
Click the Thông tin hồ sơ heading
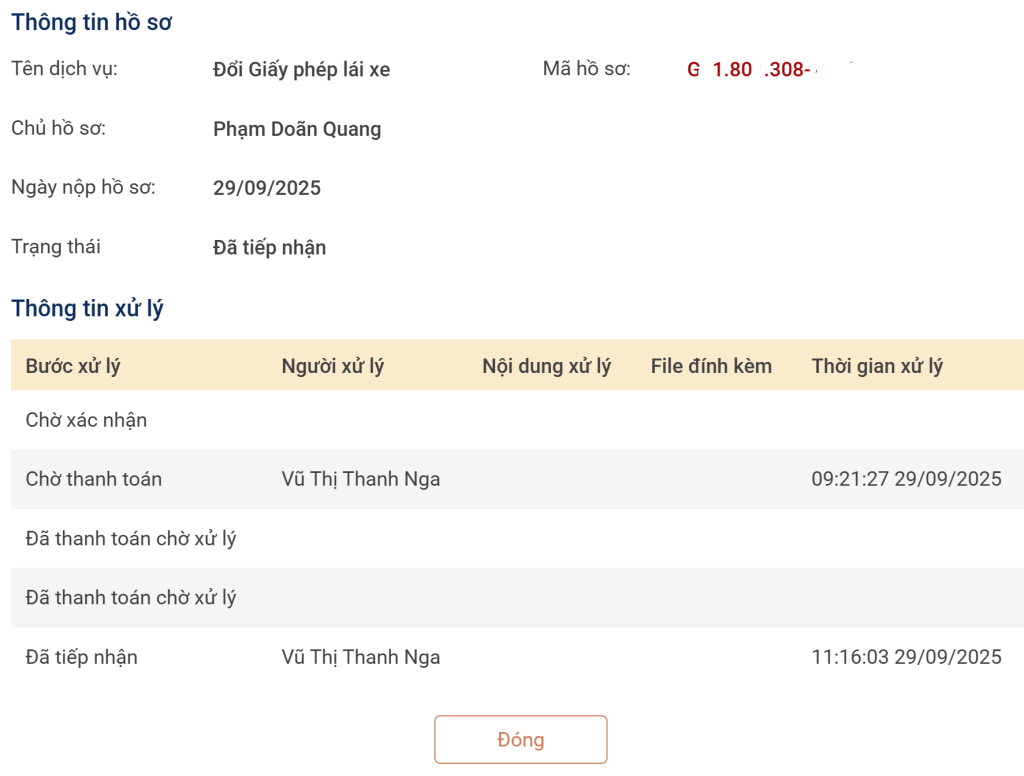pos(92,23)
